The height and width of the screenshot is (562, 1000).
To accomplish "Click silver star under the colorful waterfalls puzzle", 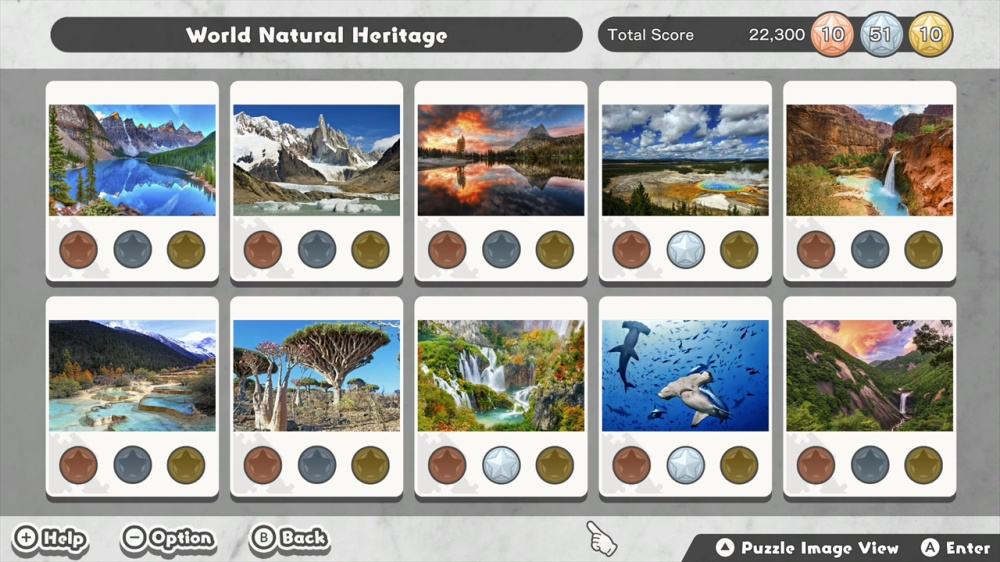I will 501,464.
